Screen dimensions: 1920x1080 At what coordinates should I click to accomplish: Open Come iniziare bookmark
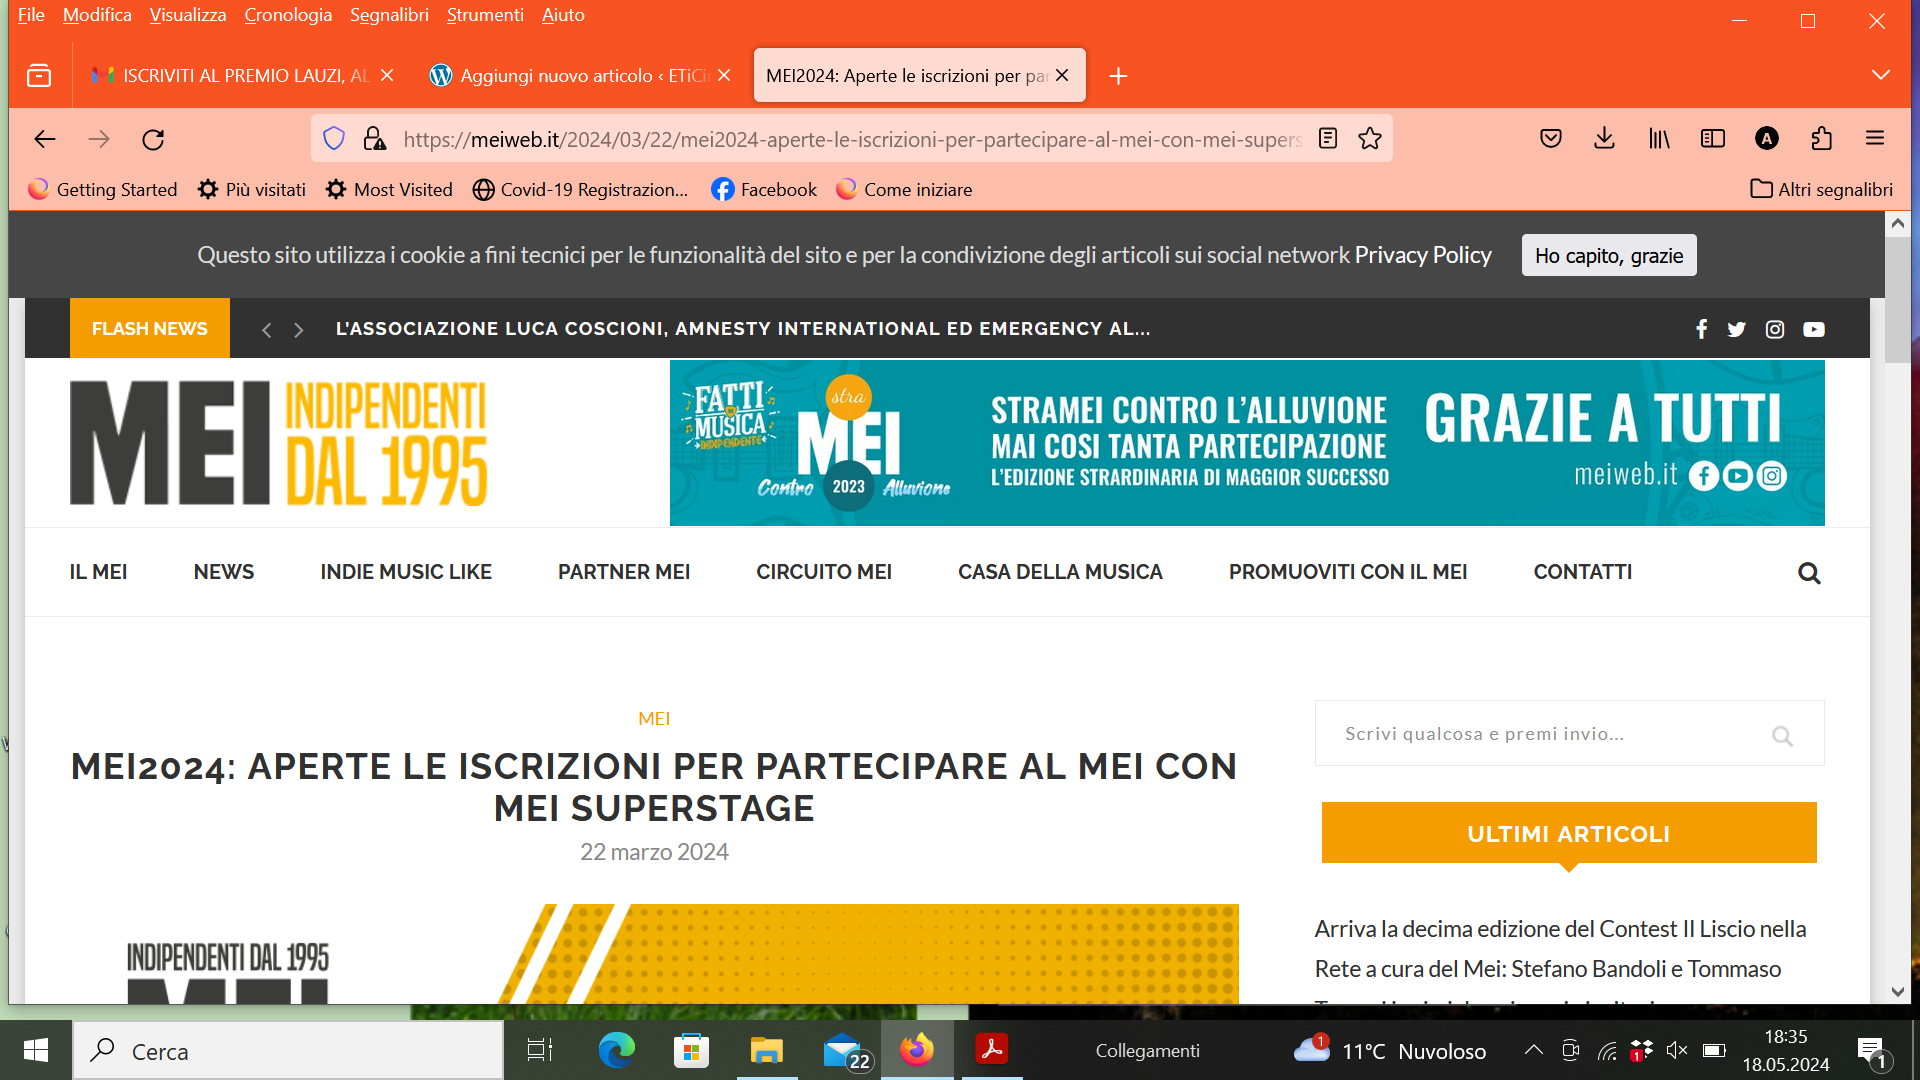904,189
